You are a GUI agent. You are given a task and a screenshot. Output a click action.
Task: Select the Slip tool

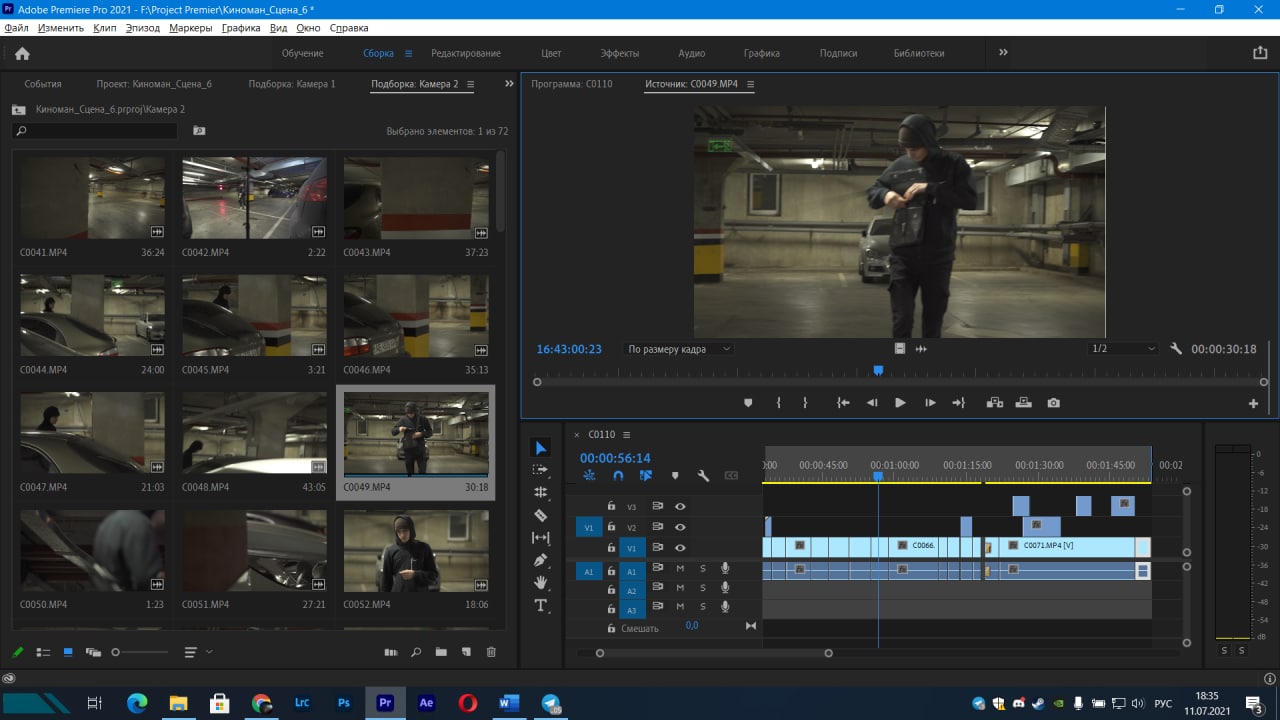click(x=540, y=538)
